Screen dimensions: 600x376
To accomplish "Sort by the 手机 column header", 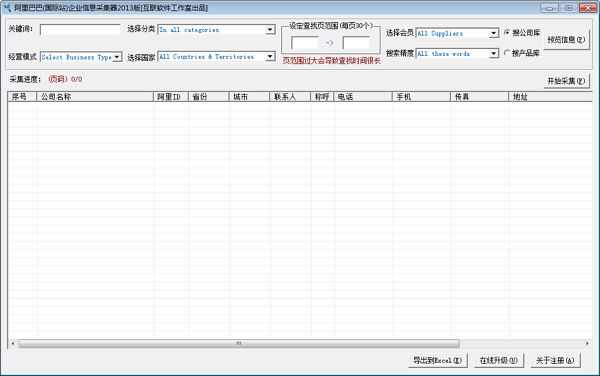I will tap(421, 97).
